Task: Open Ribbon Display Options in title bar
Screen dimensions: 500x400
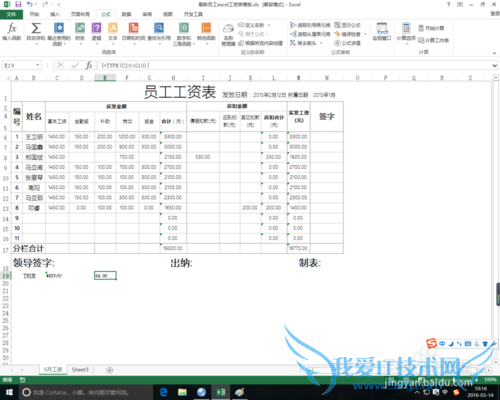Action: (460, 4)
